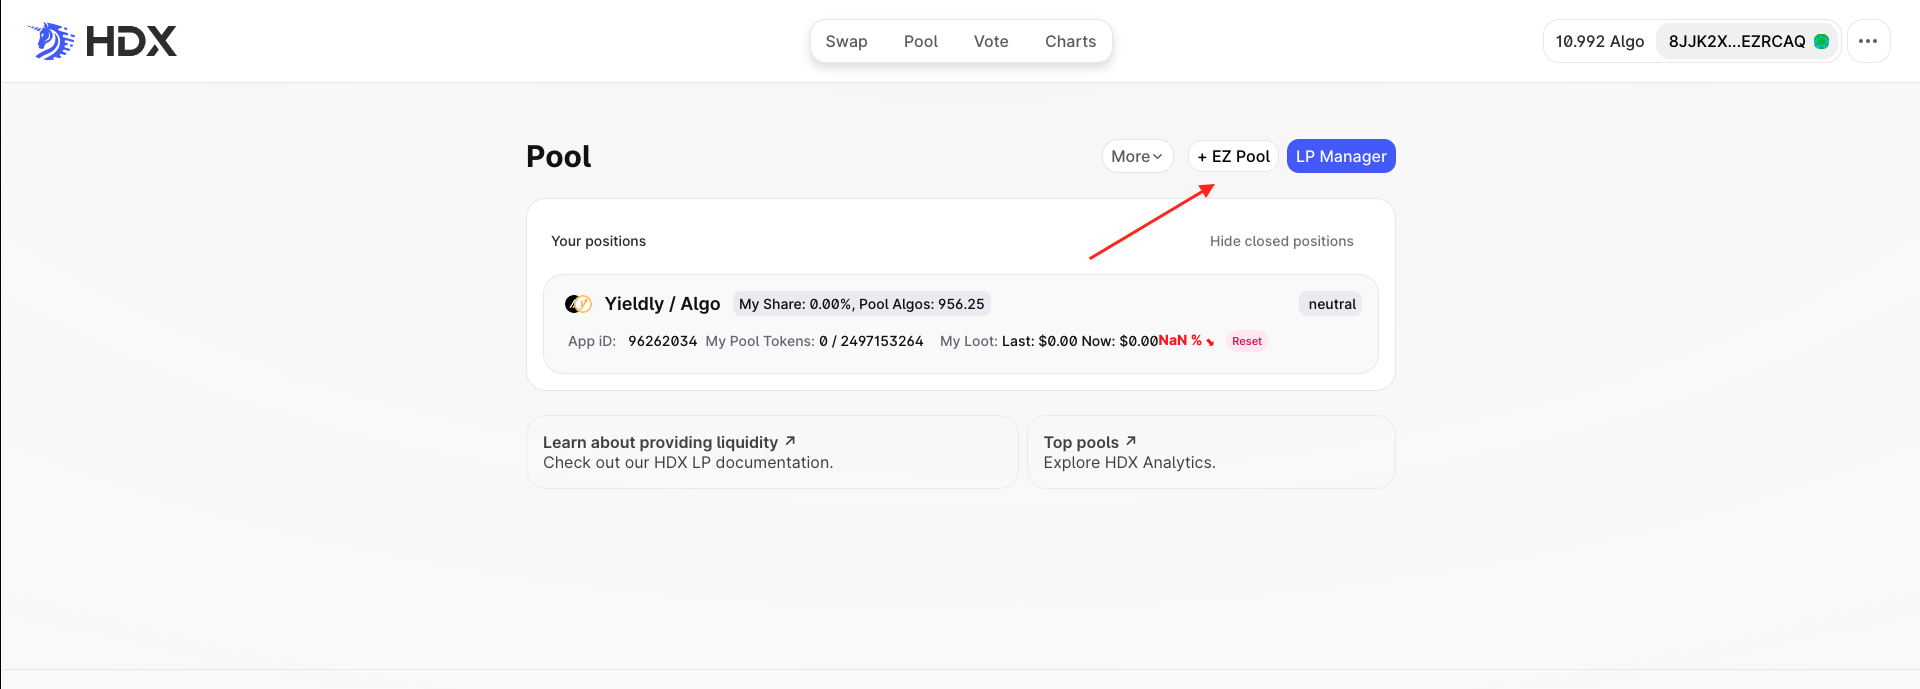1920x689 pixels.
Task: Open the Vote tab
Action: (x=991, y=41)
